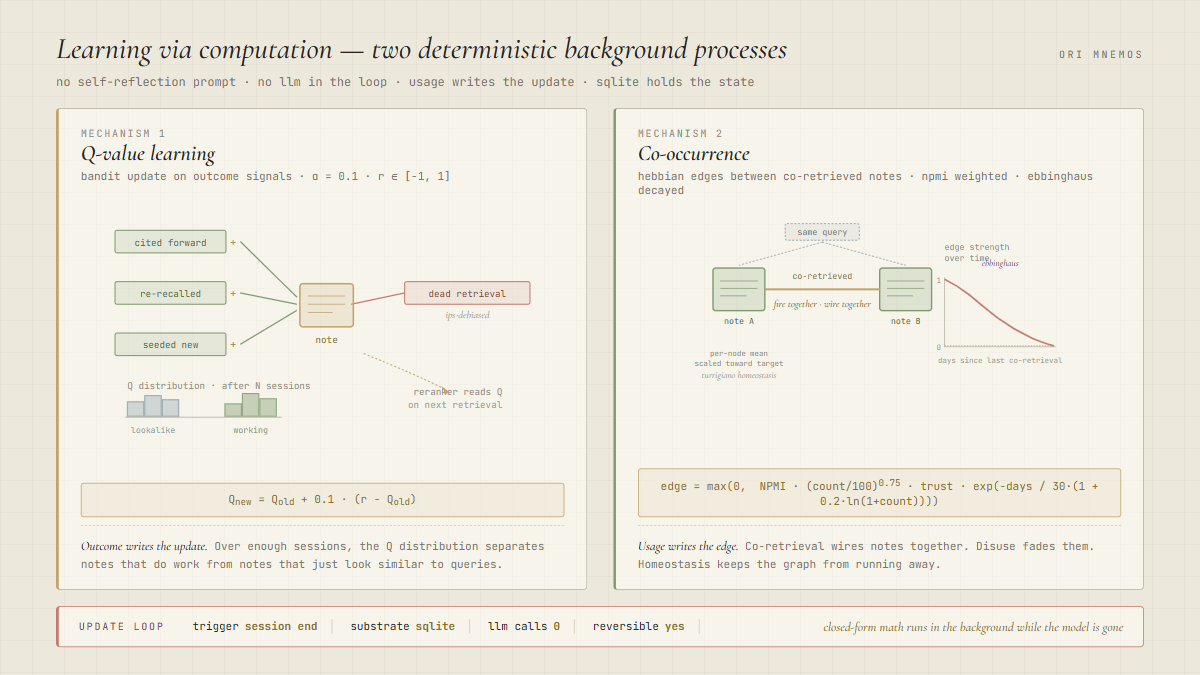This screenshot has width=1200, height=675.
Task: Click the note B document icon
Action: 906,290
